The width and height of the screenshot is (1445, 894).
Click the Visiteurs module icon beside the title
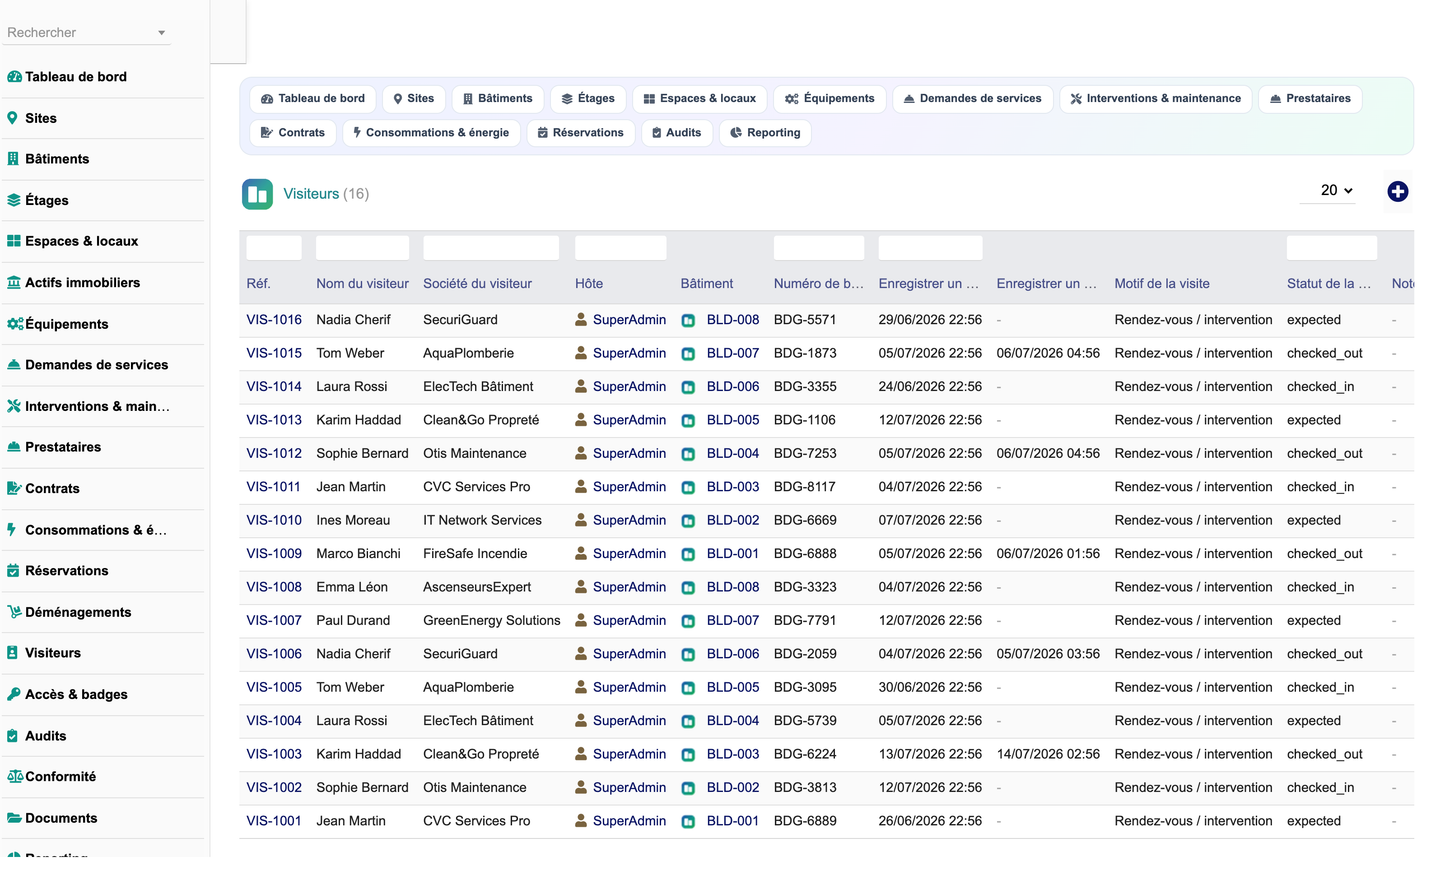tap(257, 194)
